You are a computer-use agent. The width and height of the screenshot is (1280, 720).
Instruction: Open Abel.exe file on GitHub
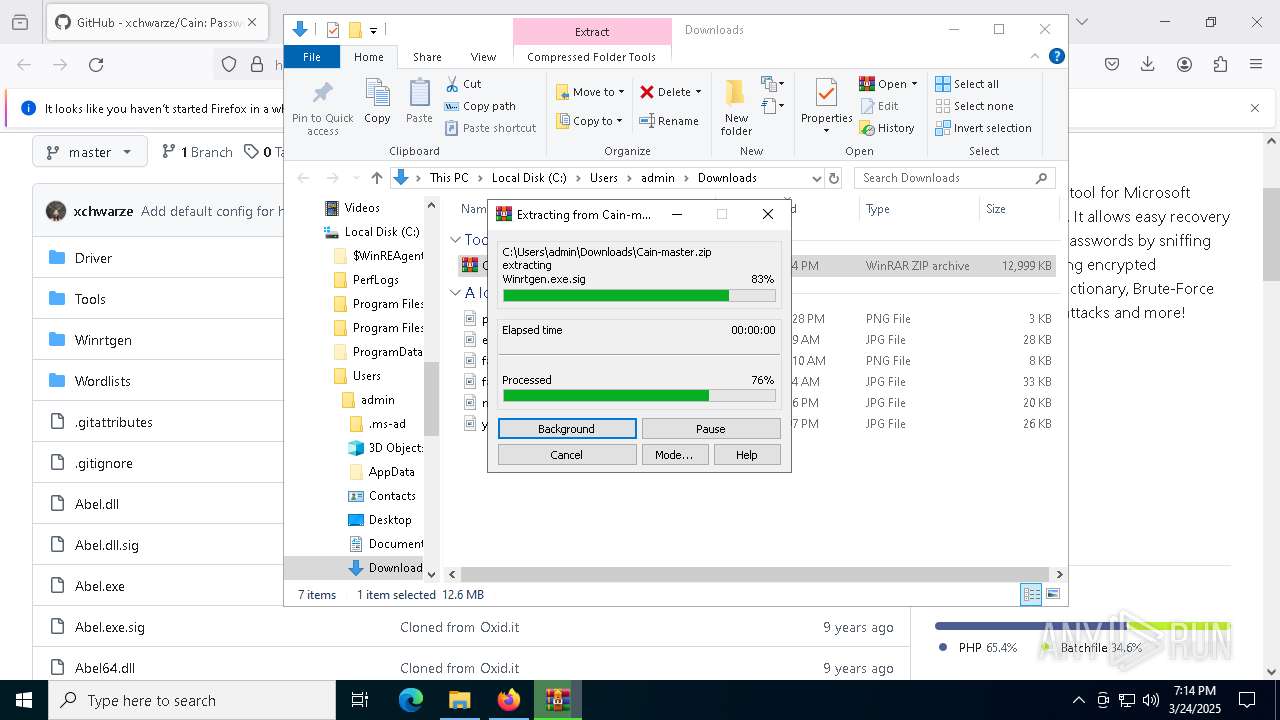(x=100, y=586)
